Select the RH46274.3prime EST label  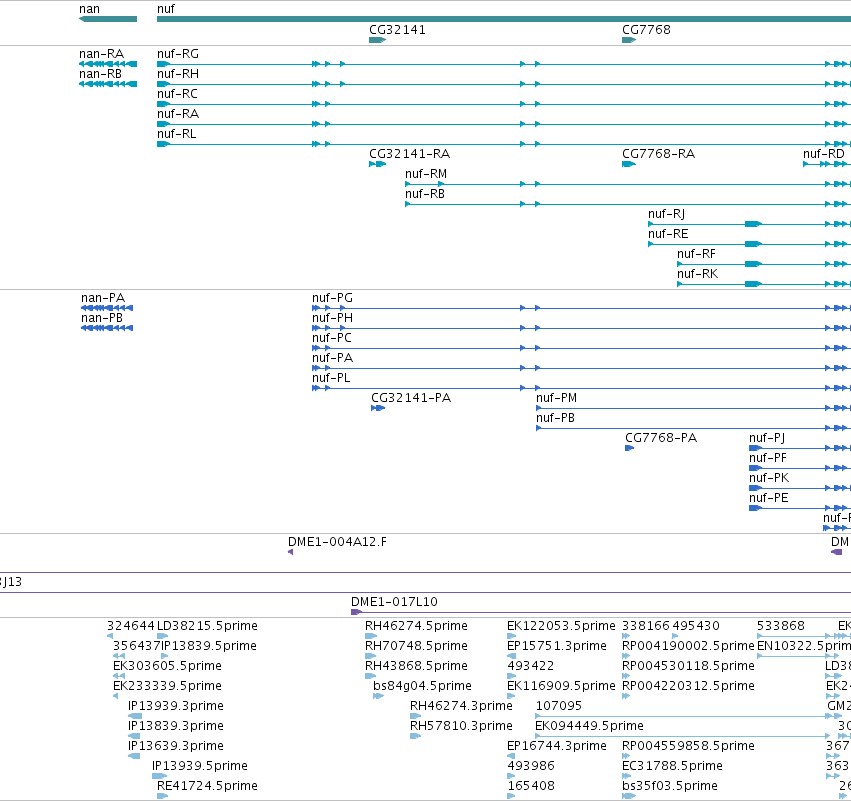(x=461, y=707)
